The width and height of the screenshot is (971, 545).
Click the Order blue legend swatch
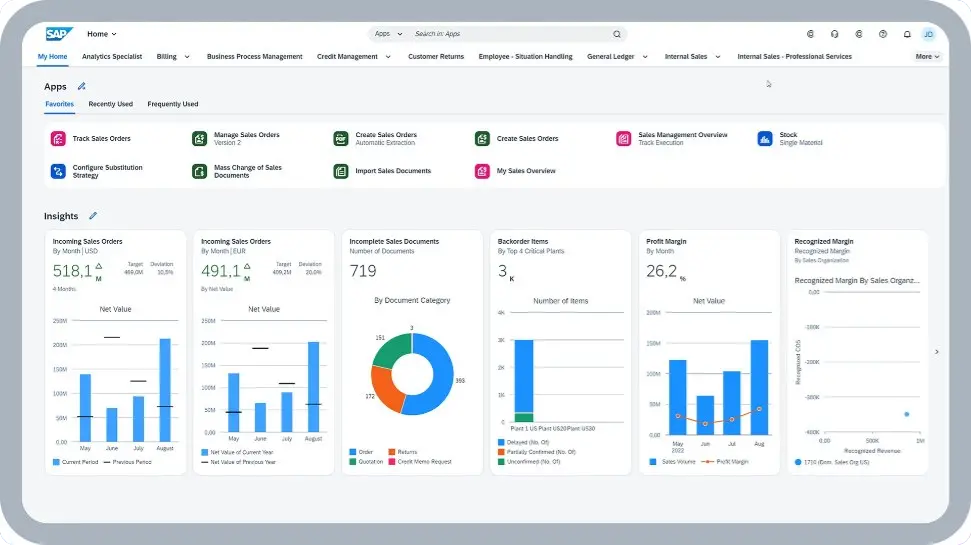tap(352, 452)
